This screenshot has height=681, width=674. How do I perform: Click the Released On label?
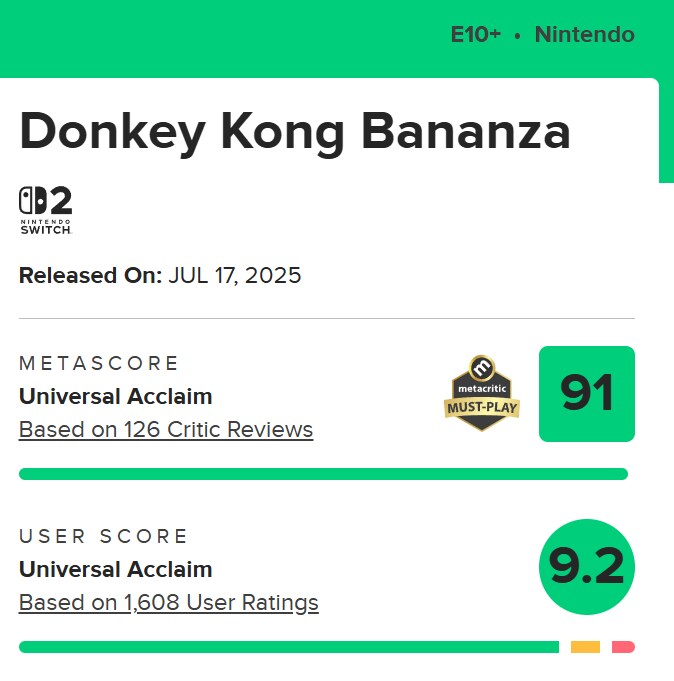(x=90, y=275)
